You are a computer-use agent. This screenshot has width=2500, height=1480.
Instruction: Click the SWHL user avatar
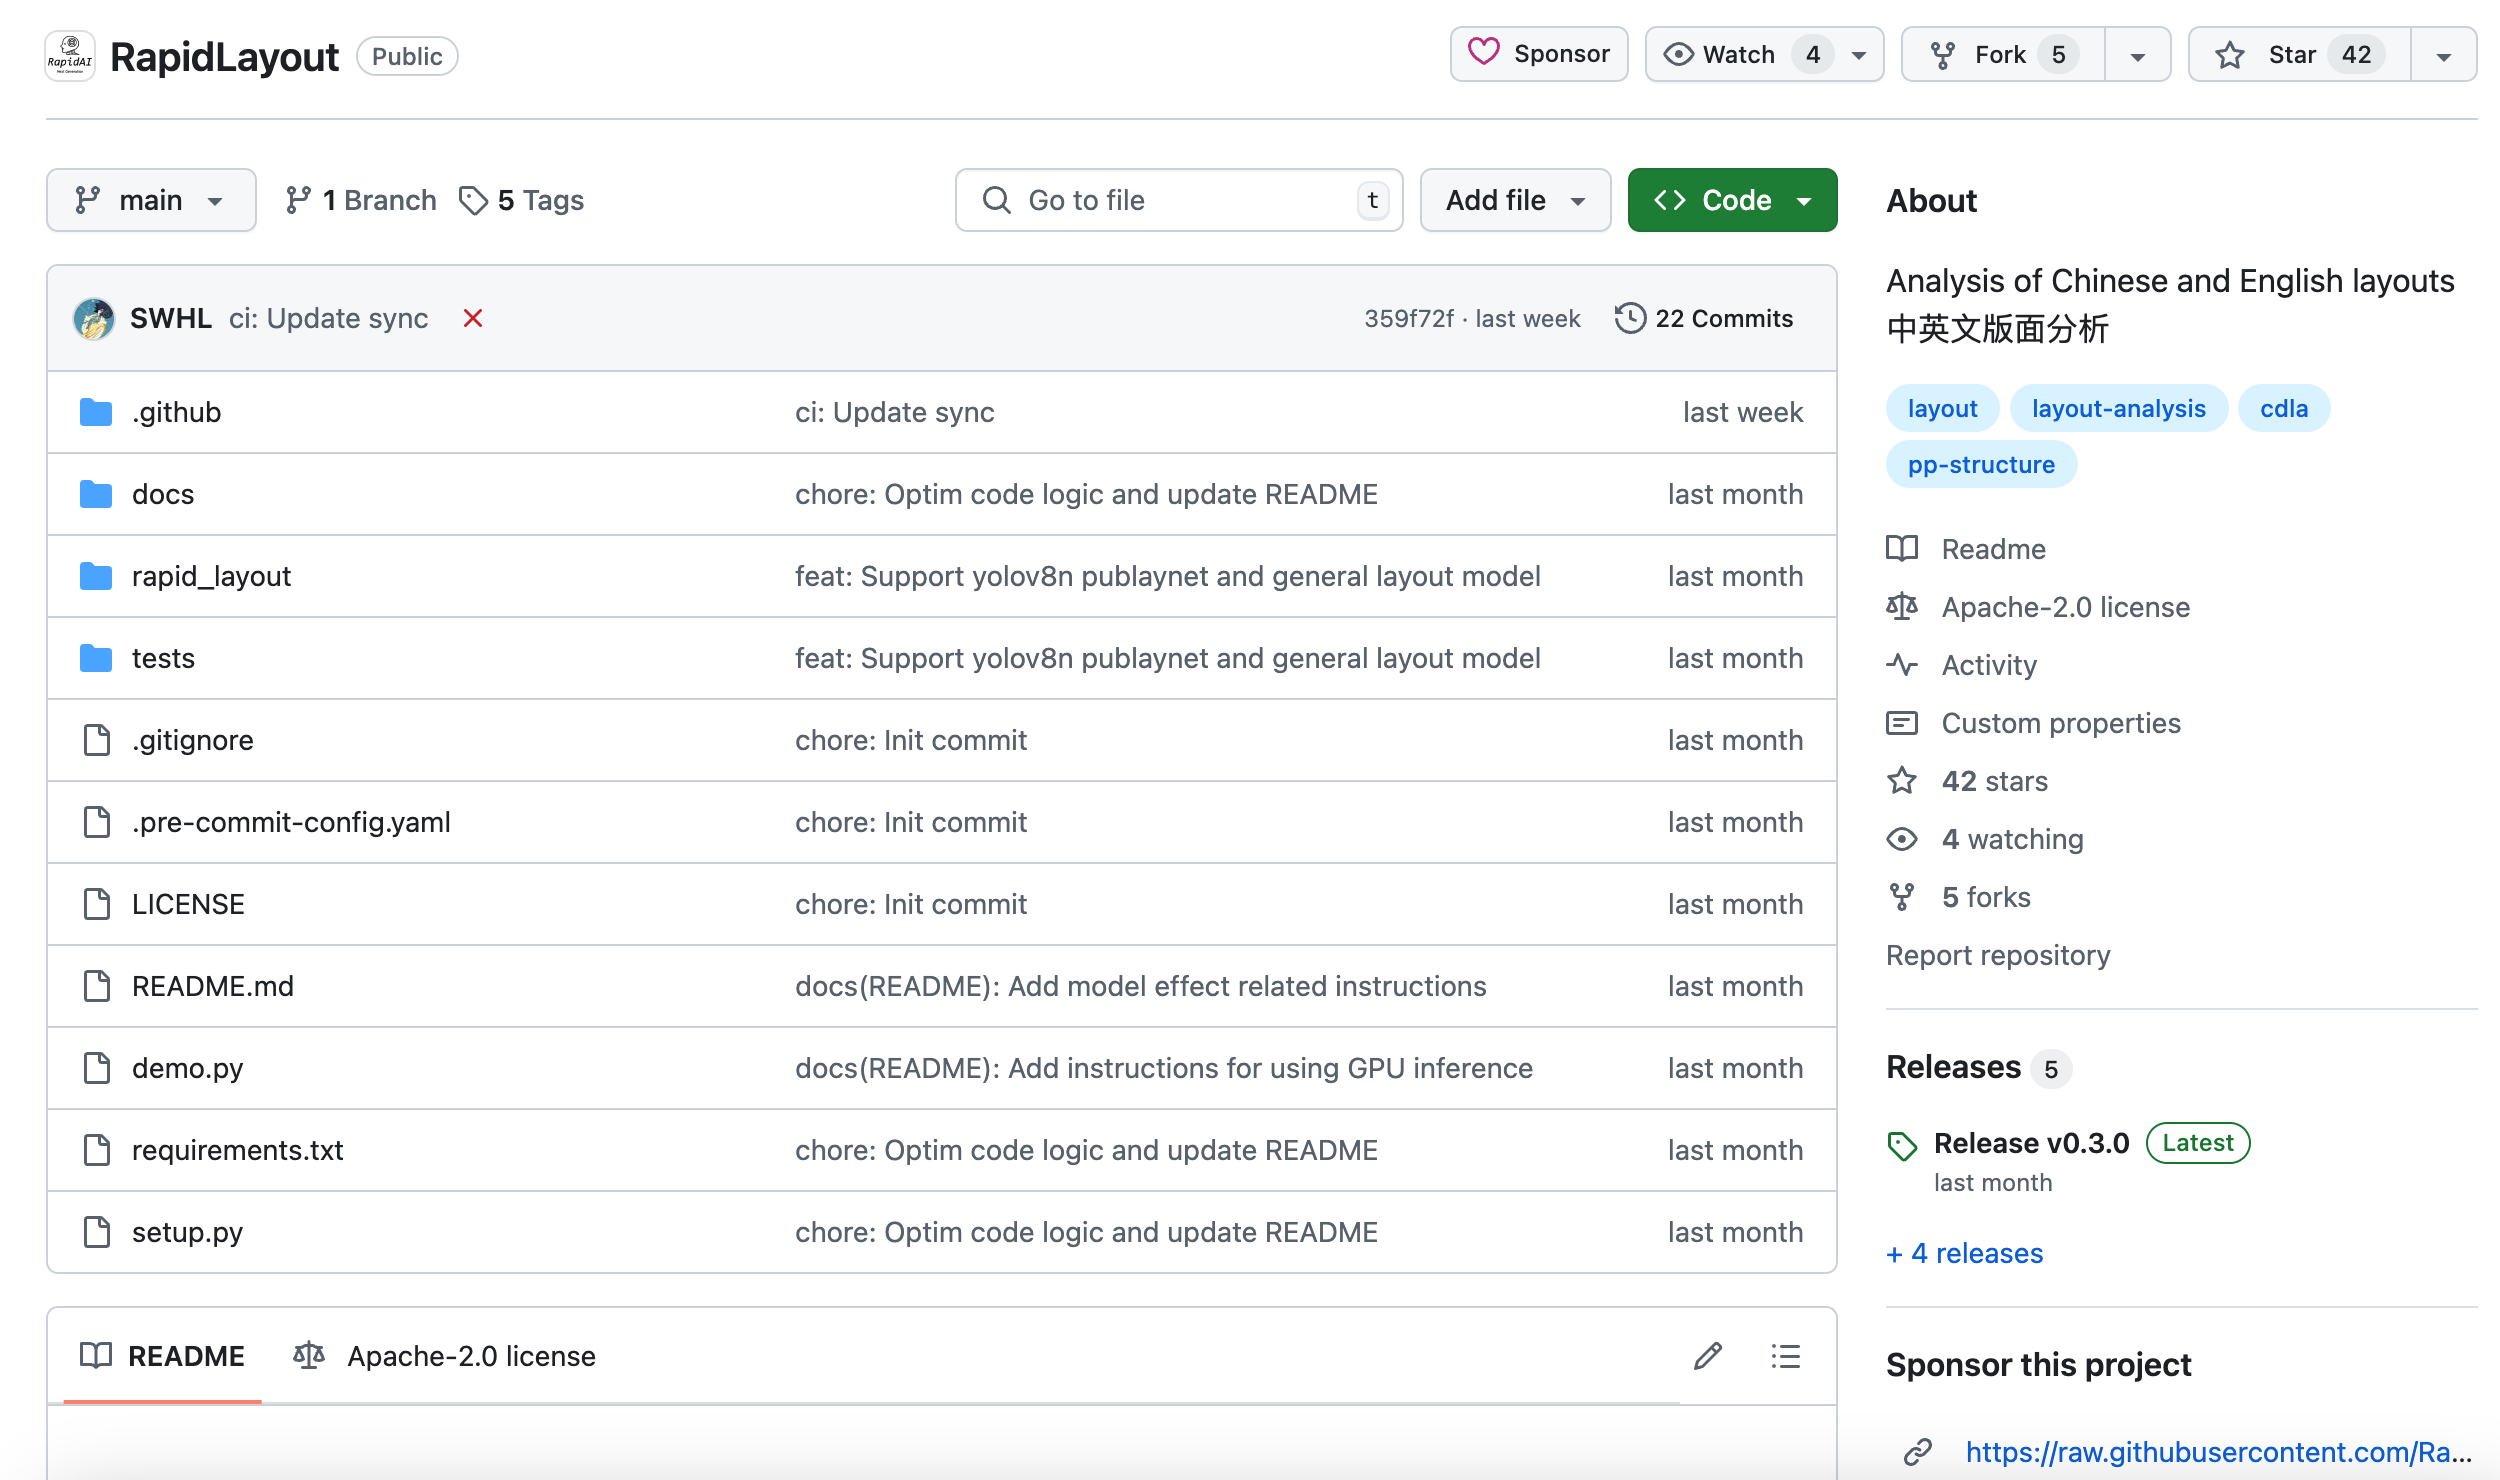(94, 319)
